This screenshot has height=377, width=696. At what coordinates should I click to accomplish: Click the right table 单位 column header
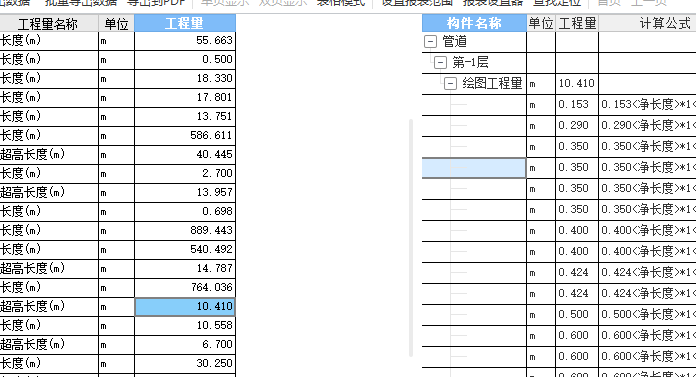coord(541,23)
